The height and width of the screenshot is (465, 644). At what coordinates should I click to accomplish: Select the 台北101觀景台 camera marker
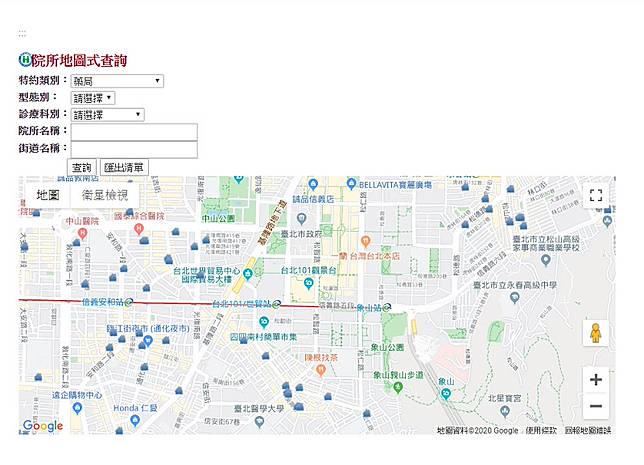[308, 283]
